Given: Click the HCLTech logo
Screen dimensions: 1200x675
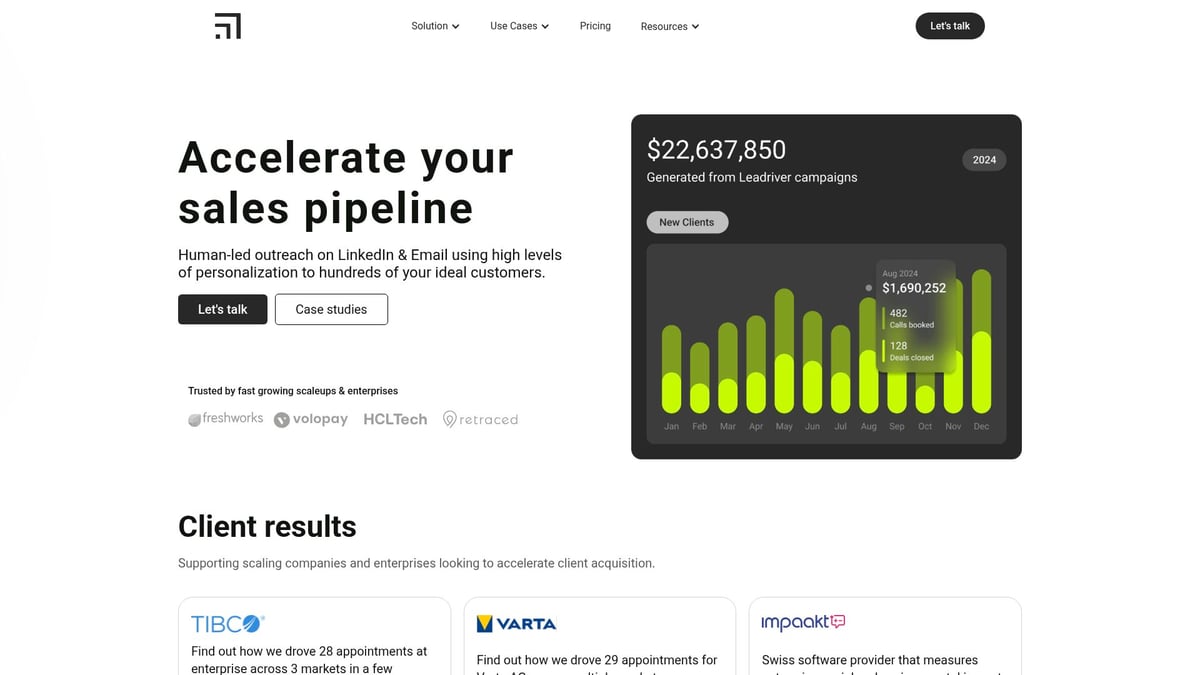Looking at the screenshot, I should [x=394, y=418].
